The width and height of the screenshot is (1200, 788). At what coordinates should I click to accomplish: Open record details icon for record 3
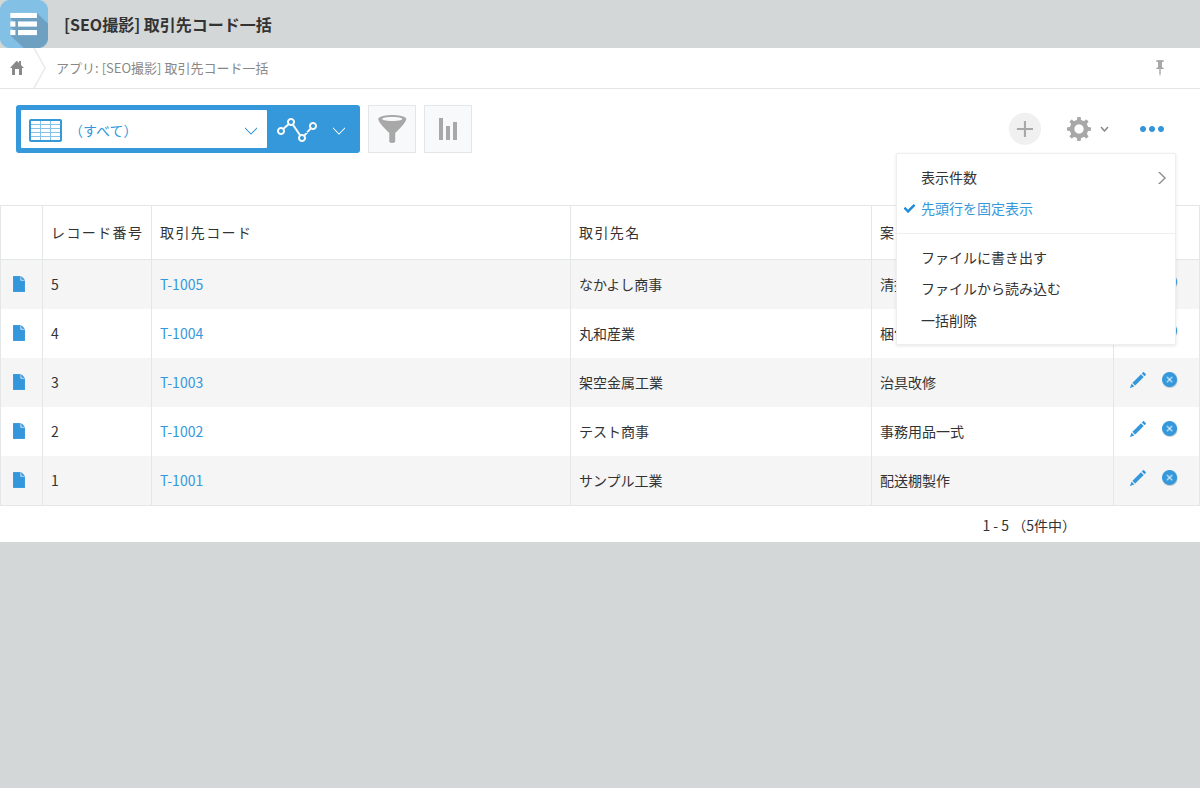[19, 382]
